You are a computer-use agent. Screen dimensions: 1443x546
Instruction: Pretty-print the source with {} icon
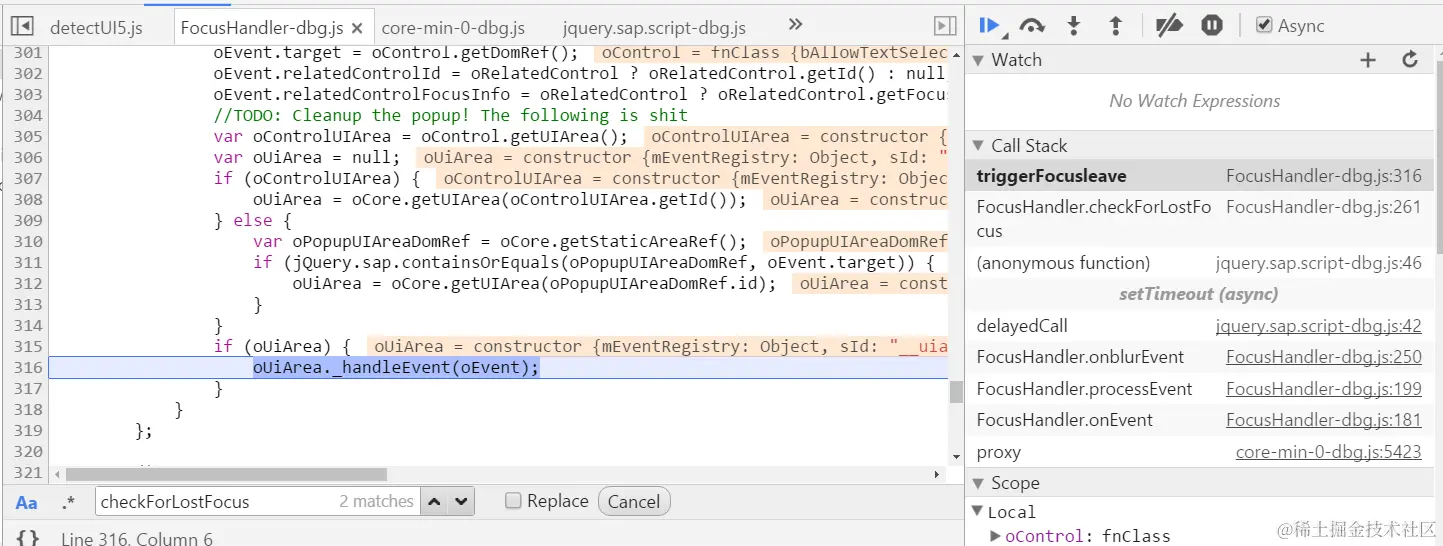point(27,538)
